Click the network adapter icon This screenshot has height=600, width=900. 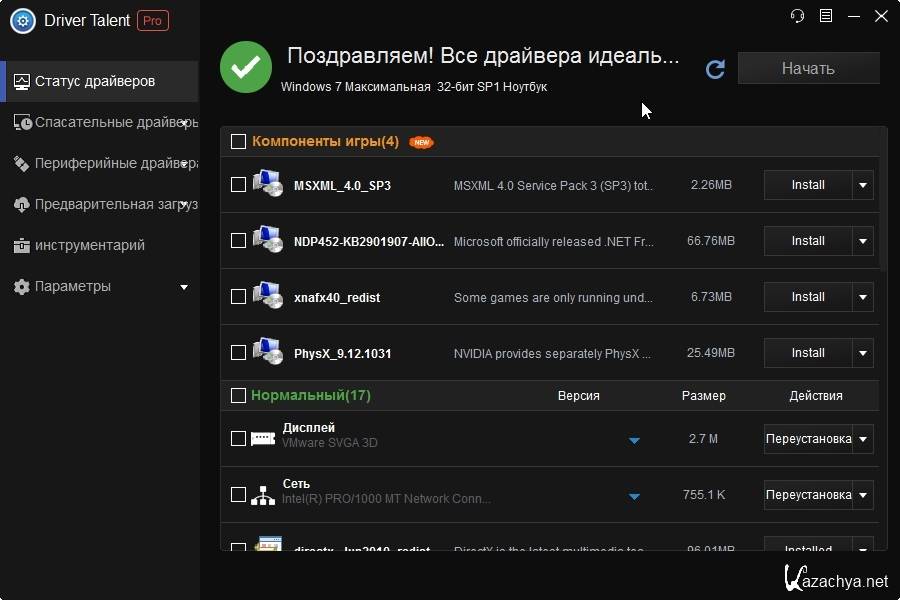click(263, 495)
